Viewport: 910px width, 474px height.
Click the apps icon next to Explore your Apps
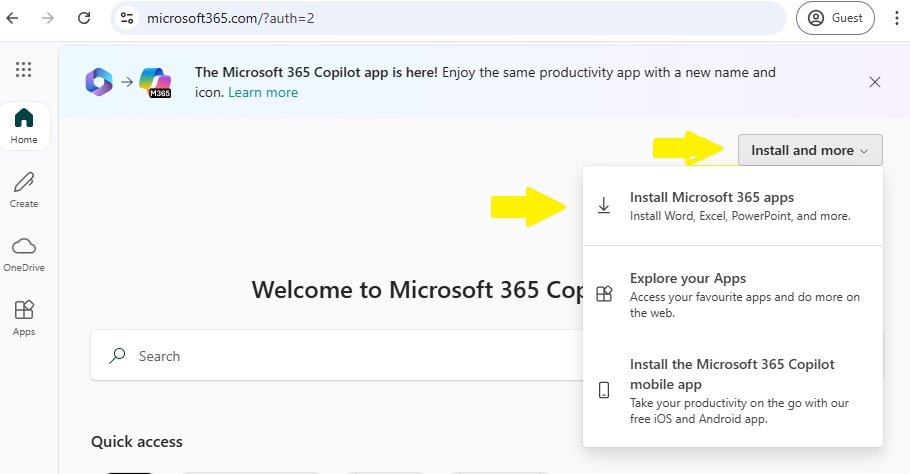click(x=604, y=294)
